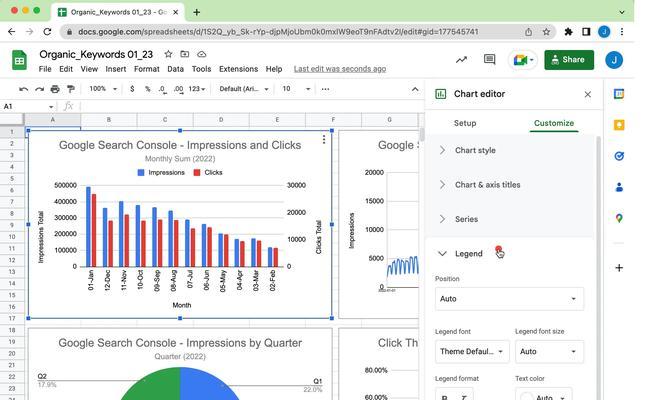Open the File menu
Screen dimensions: 667x400
[45, 69]
